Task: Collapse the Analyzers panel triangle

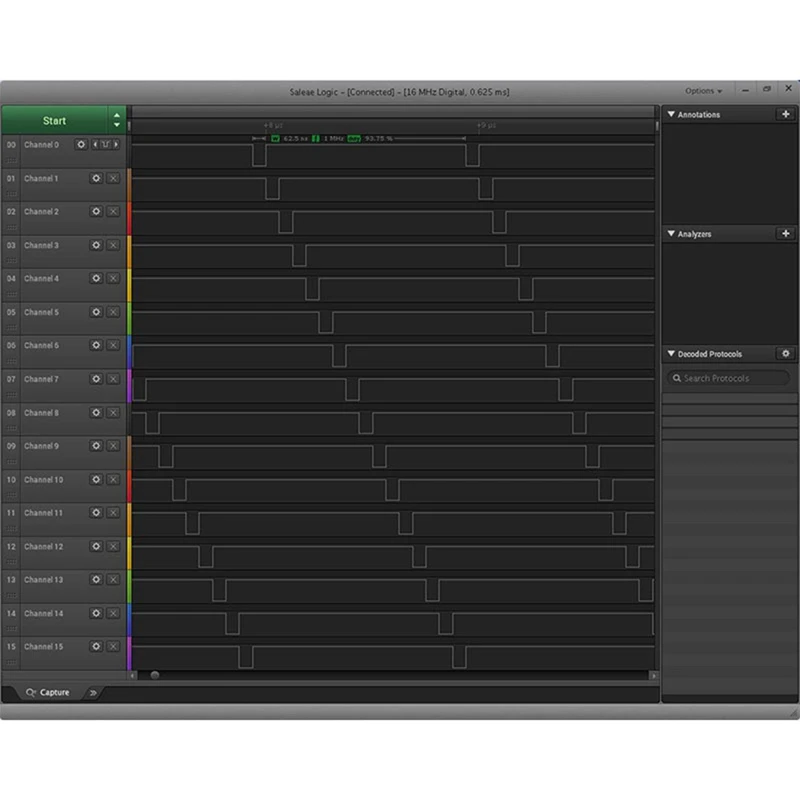Action: [x=671, y=234]
